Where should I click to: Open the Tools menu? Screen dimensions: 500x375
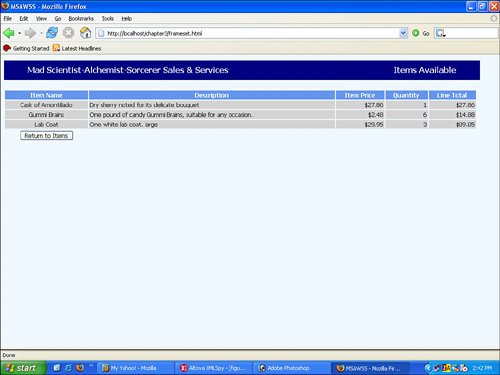pos(108,19)
